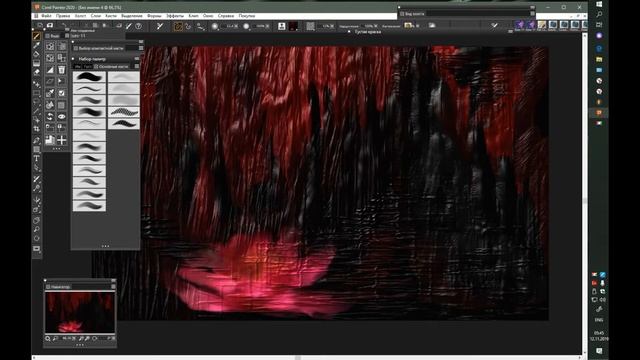Select the Lasso tool

pos(36,102)
